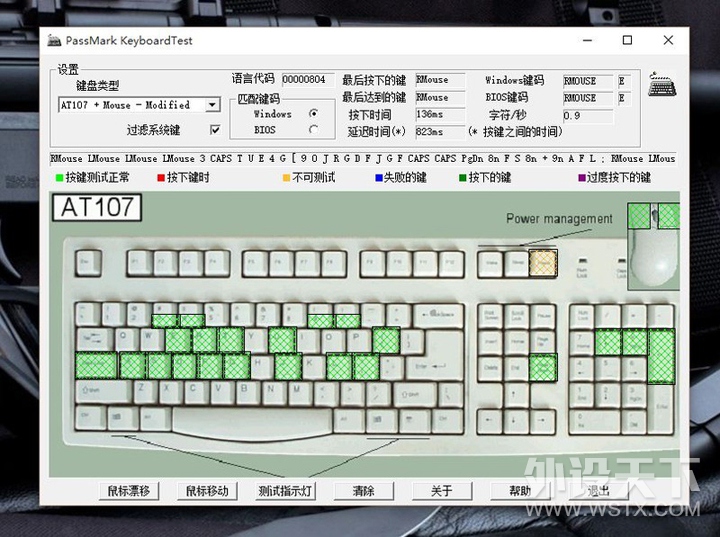Click the PassMark KeyboardTest title bar icon
720x537 pixels.
click(54, 40)
